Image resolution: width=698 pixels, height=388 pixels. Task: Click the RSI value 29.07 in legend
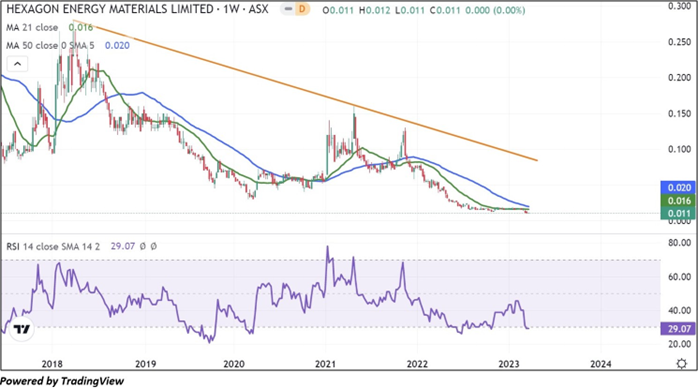tap(122, 246)
